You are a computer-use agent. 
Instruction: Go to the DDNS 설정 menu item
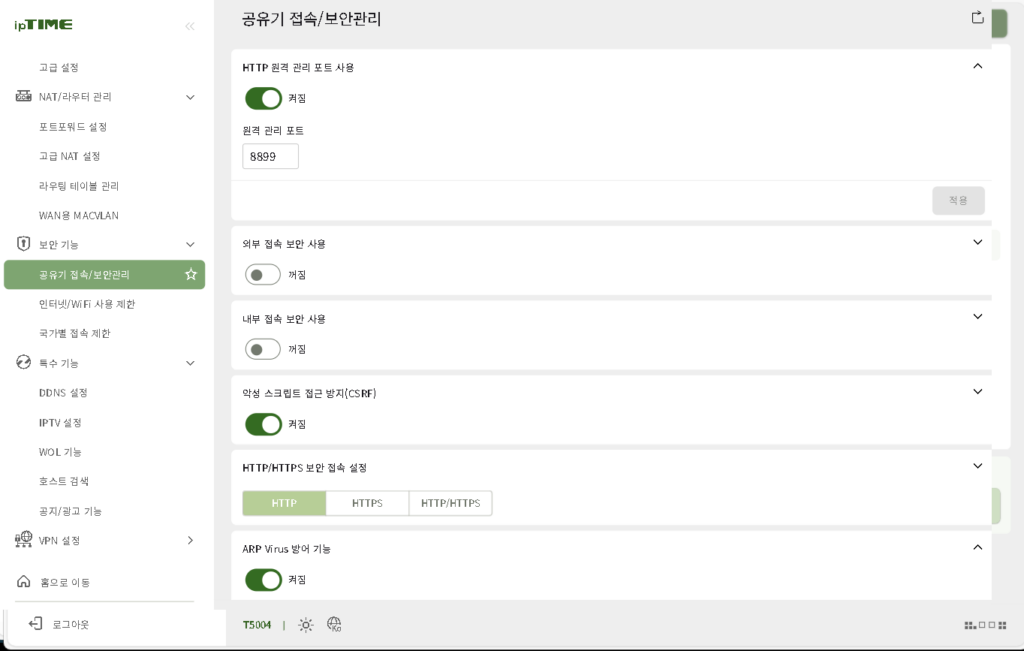63,393
